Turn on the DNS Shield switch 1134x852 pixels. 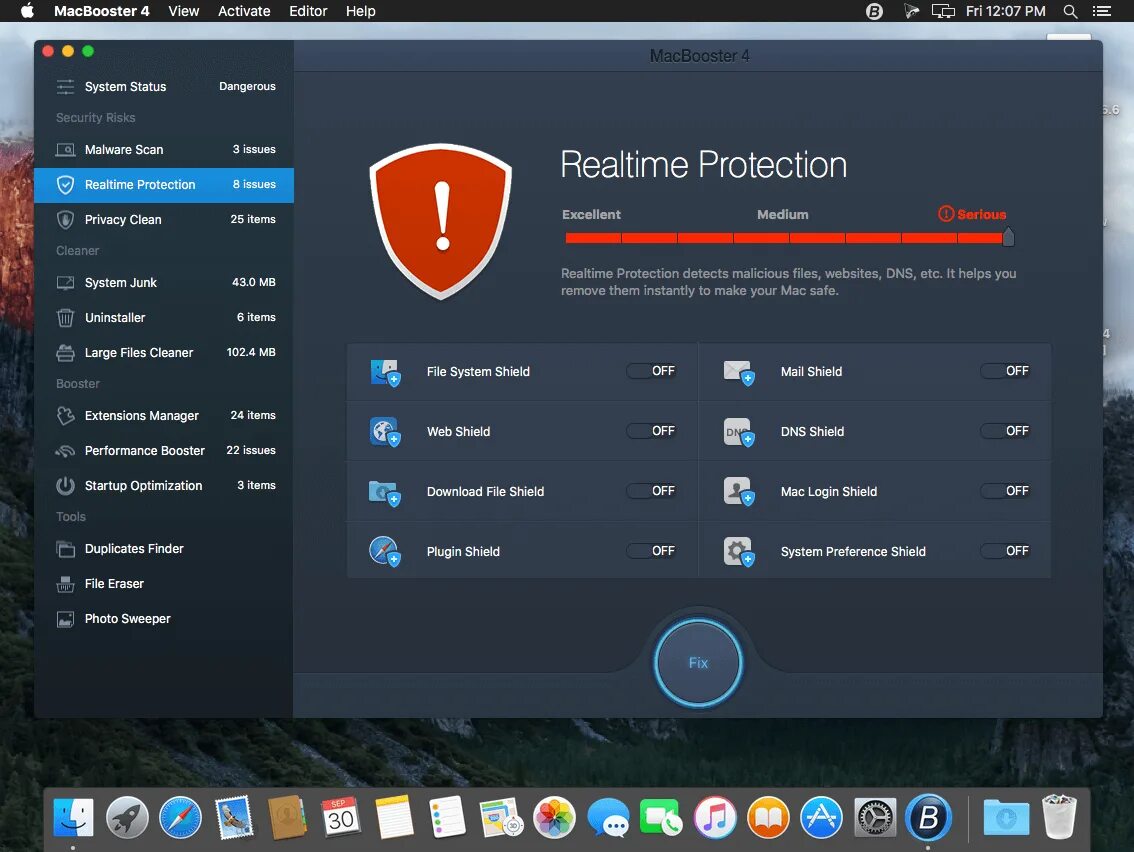tap(1005, 431)
